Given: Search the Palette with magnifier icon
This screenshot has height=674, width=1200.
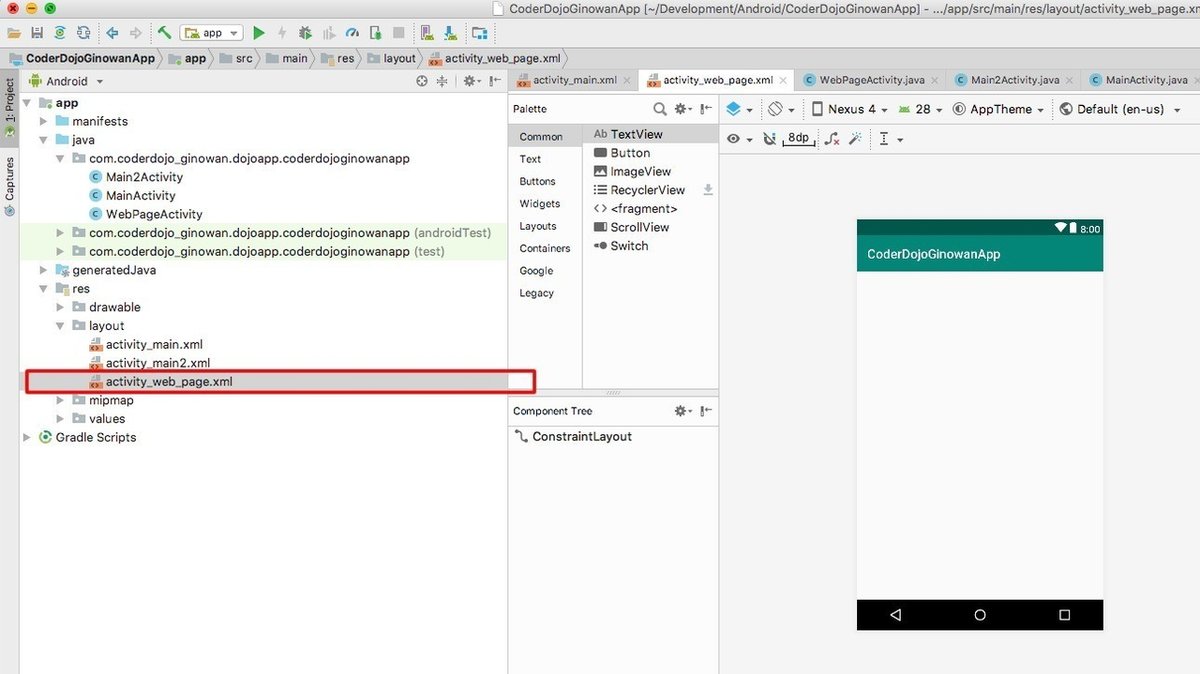Looking at the screenshot, I should pos(660,109).
